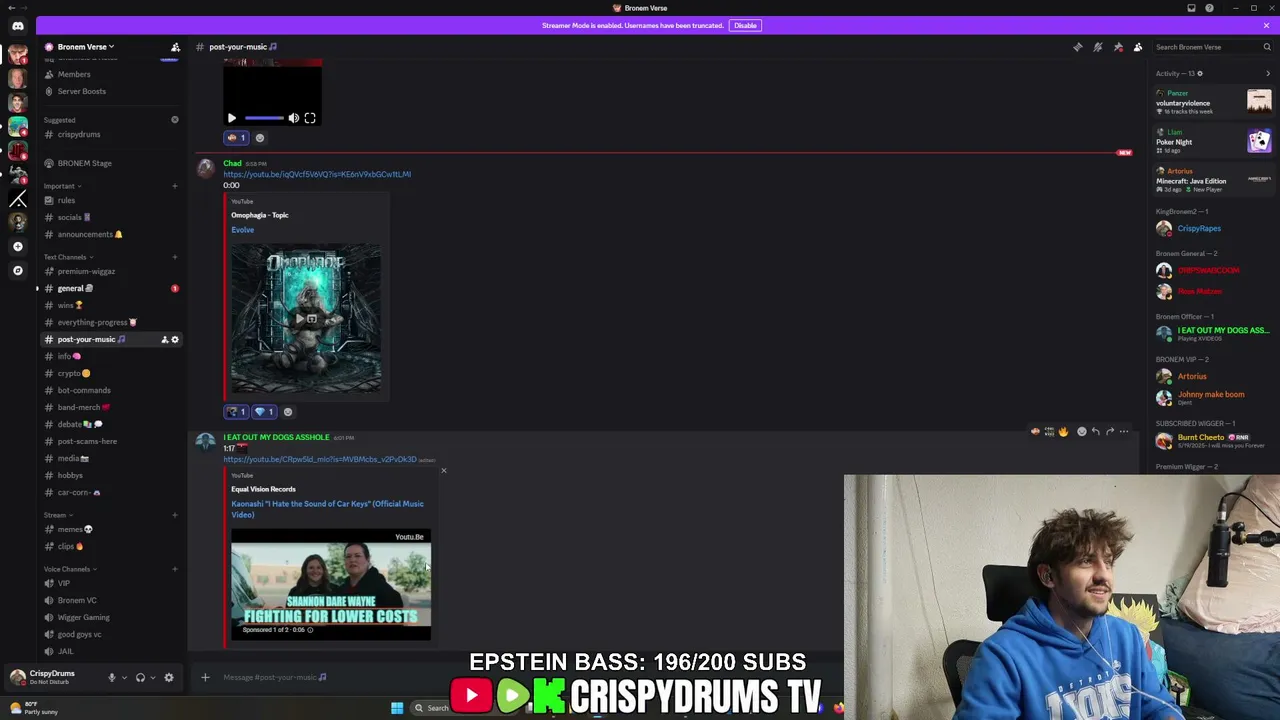The width and height of the screenshot is (1280, 720).
Task: Open the Threads icon in channel header
Action: [x=1077, y=47]
